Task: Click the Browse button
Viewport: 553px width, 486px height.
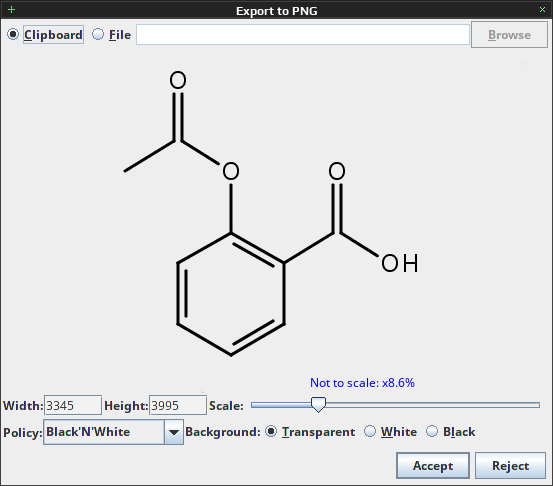Action: point(509,35)
